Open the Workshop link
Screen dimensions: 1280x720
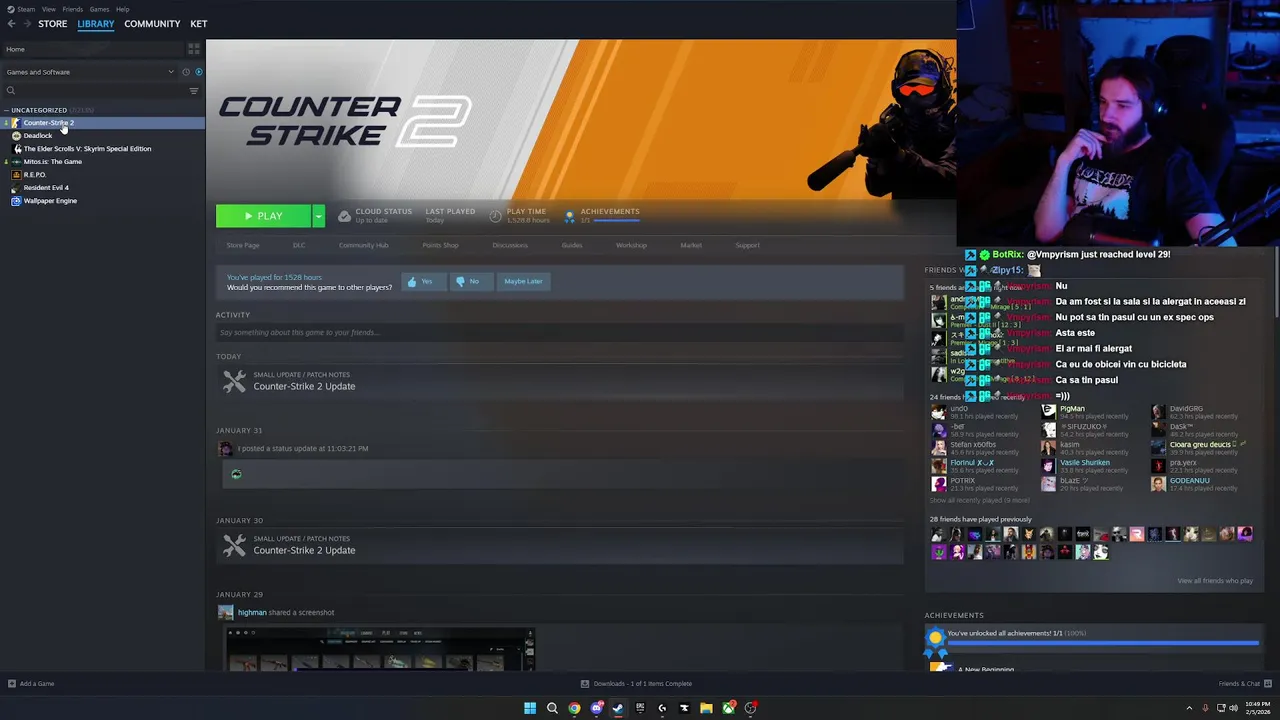pyautogui.click(x=631, y=245)
